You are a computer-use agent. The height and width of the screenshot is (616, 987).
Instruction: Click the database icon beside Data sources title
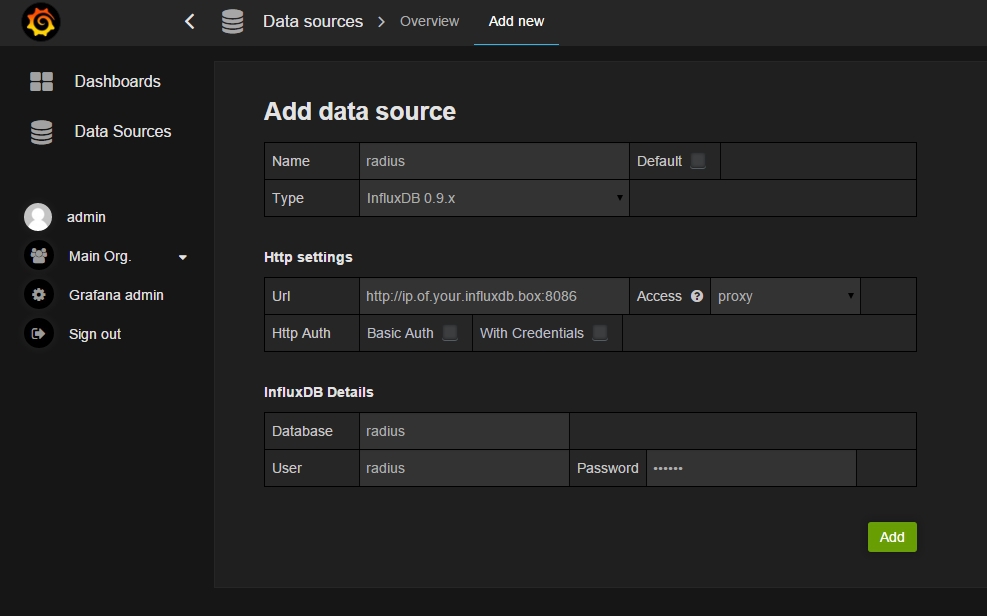232,21
